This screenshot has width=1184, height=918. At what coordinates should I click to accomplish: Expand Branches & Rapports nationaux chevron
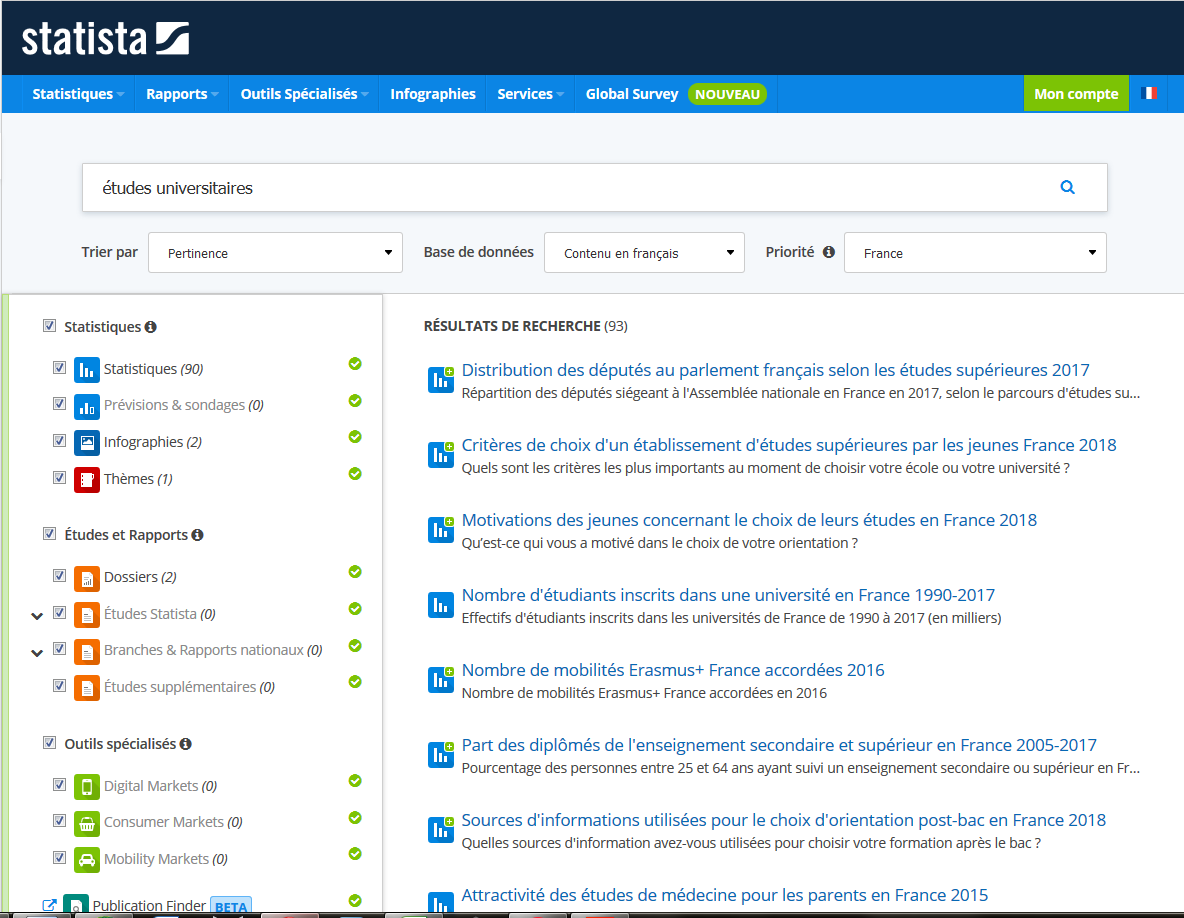pos(37,653)
